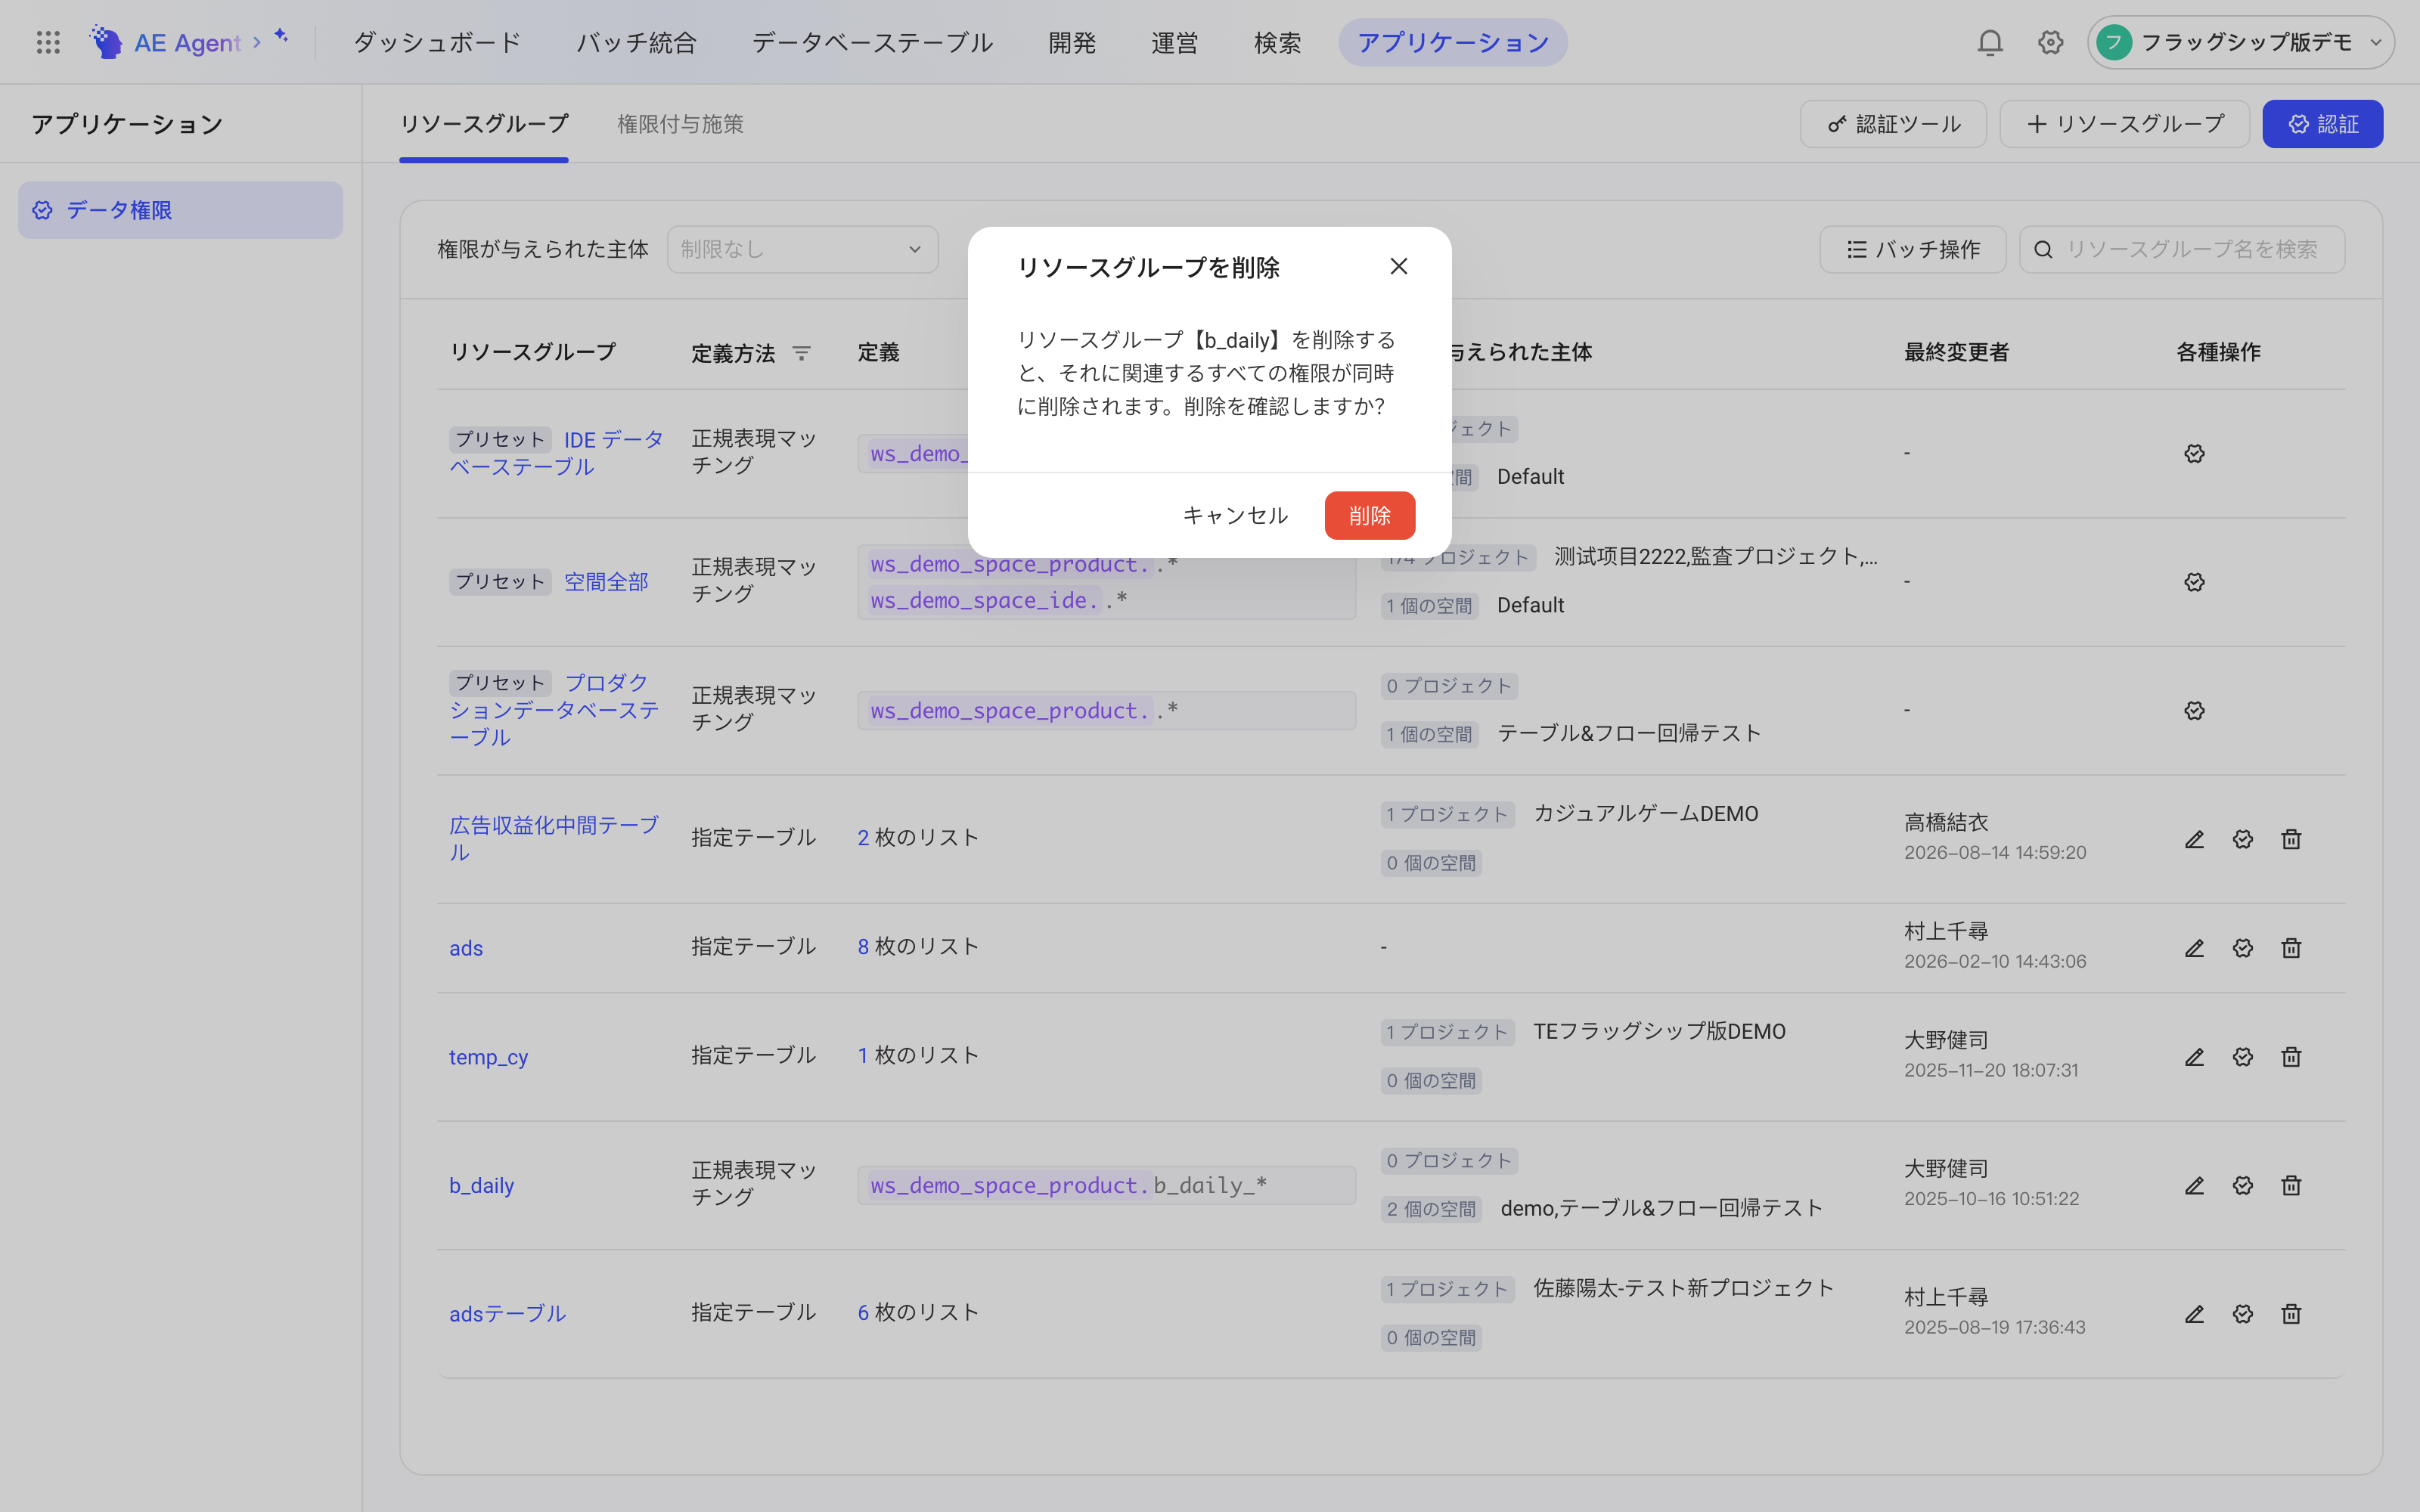The width and height of the screenshot is (2420, 1512).
Task: Focus the リソースグループ名を検索 search field
Action: coord(2182,249)
